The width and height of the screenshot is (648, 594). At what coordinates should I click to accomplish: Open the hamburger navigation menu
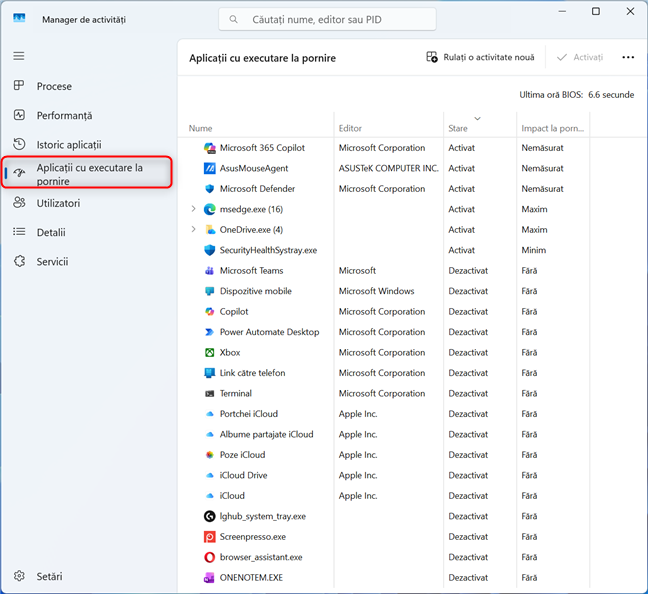coord(19,56)
